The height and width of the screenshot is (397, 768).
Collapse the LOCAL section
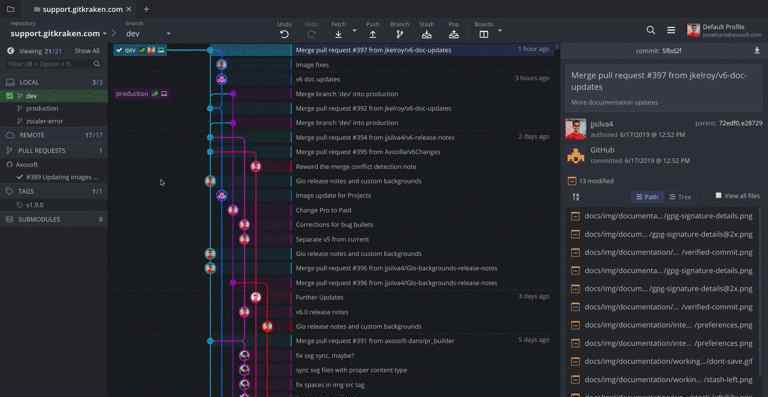click(x=54, y=83)
